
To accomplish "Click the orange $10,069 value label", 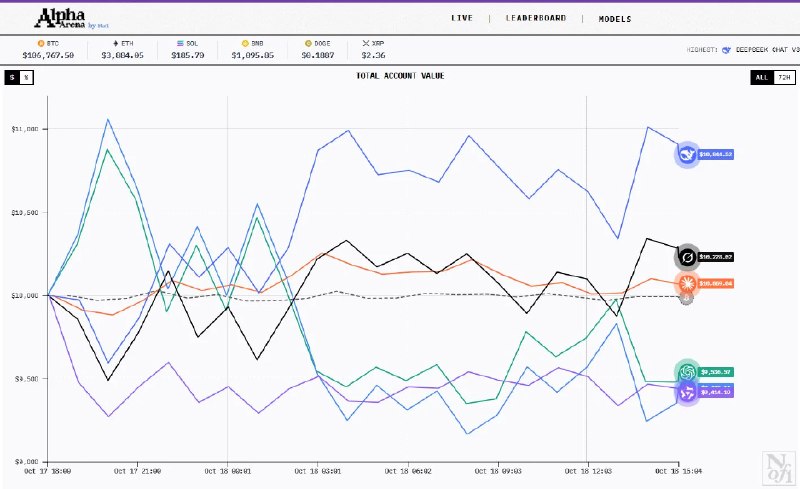I will tap(716, 283).
